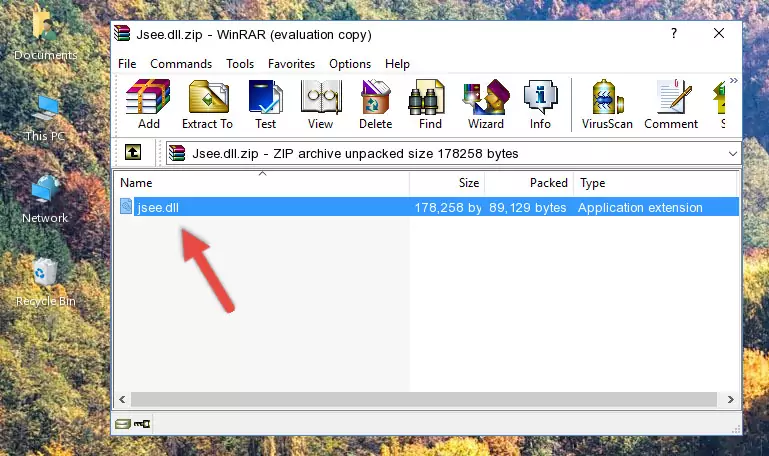Run Test on the archive
Viewport: 769px width, 456px height.
(265, 104)
